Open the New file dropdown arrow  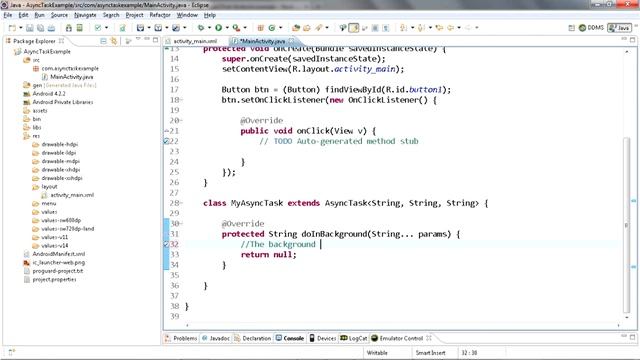20,28
